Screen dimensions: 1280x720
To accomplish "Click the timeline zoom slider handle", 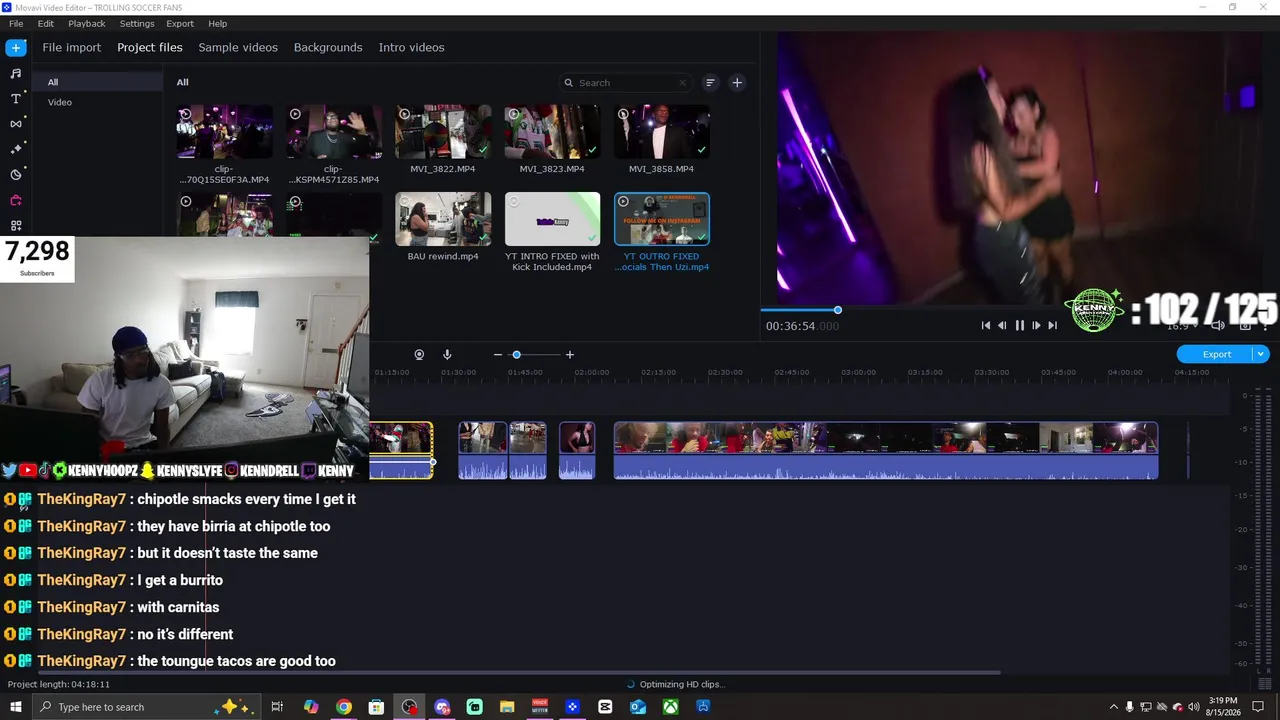I will click(x=517, y=355).
